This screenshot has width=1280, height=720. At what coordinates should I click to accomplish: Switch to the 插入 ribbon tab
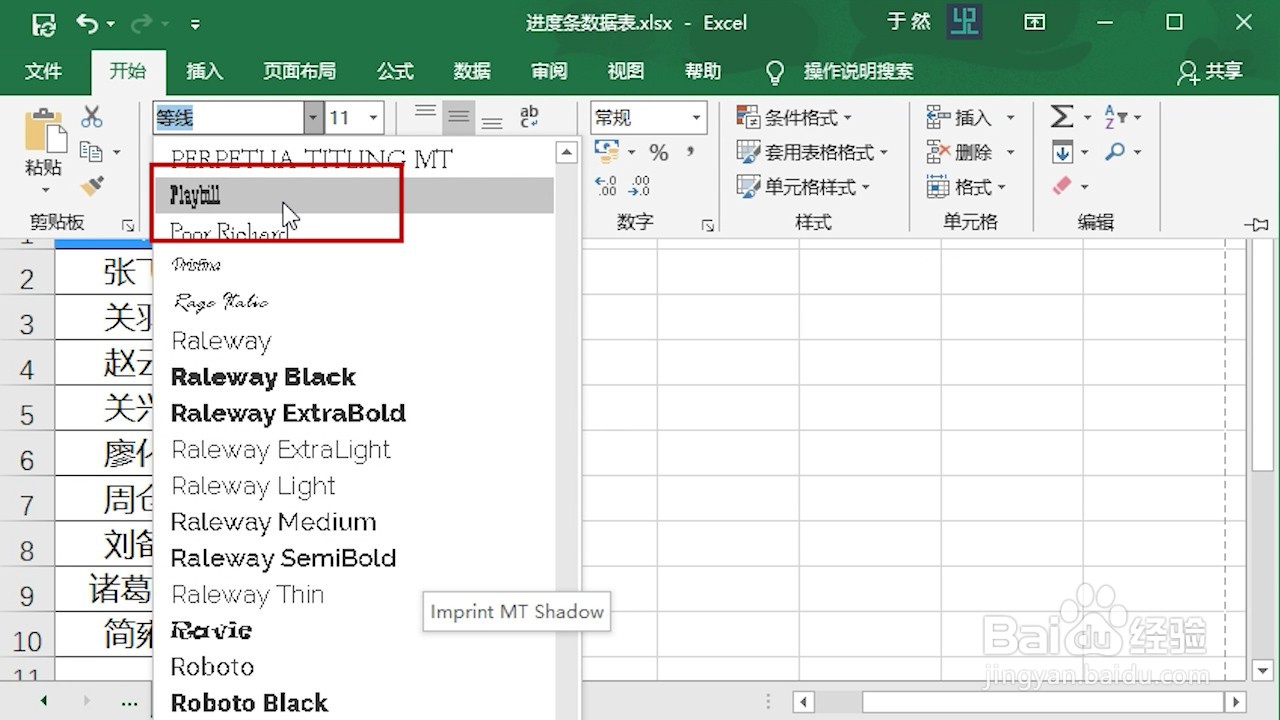pyautogui.click(x=204, y=71)
